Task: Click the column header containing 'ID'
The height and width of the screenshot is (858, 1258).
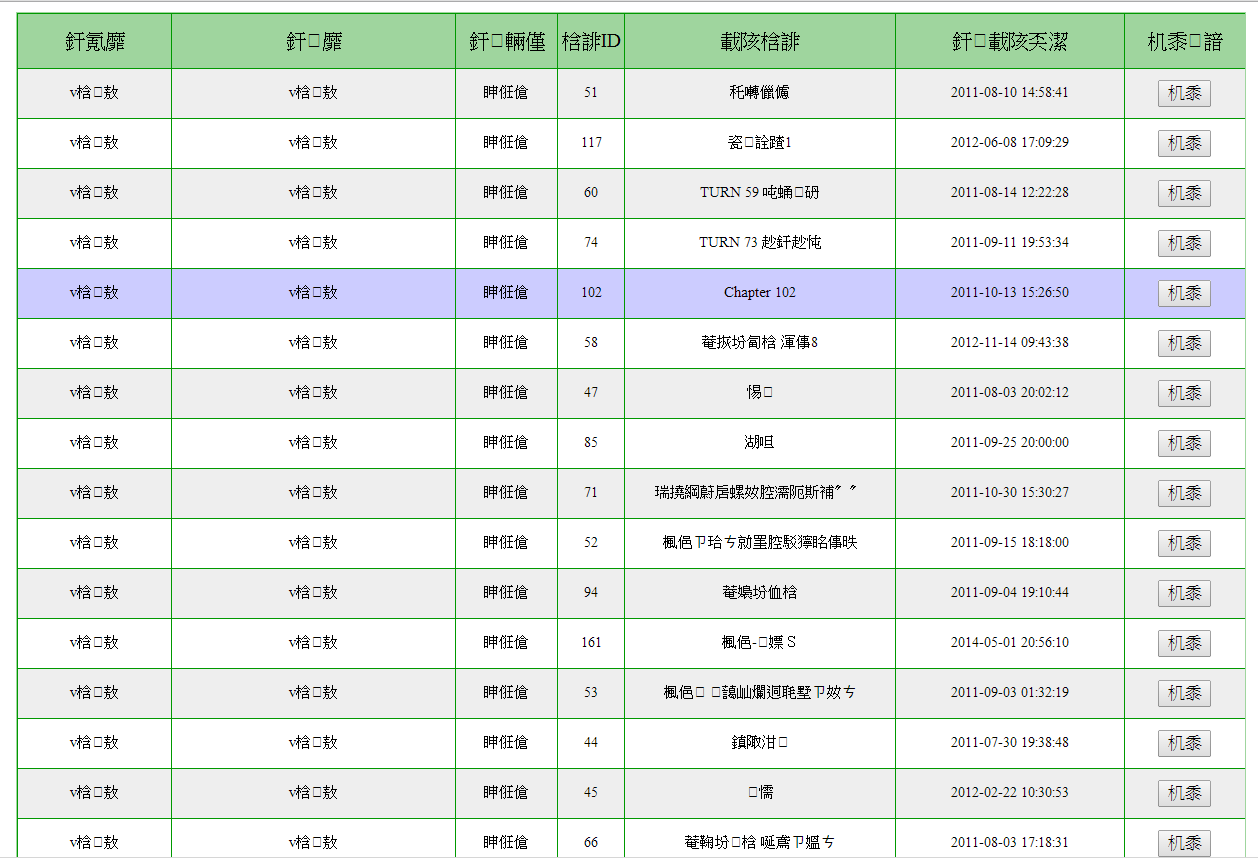Action: [591, 41]
